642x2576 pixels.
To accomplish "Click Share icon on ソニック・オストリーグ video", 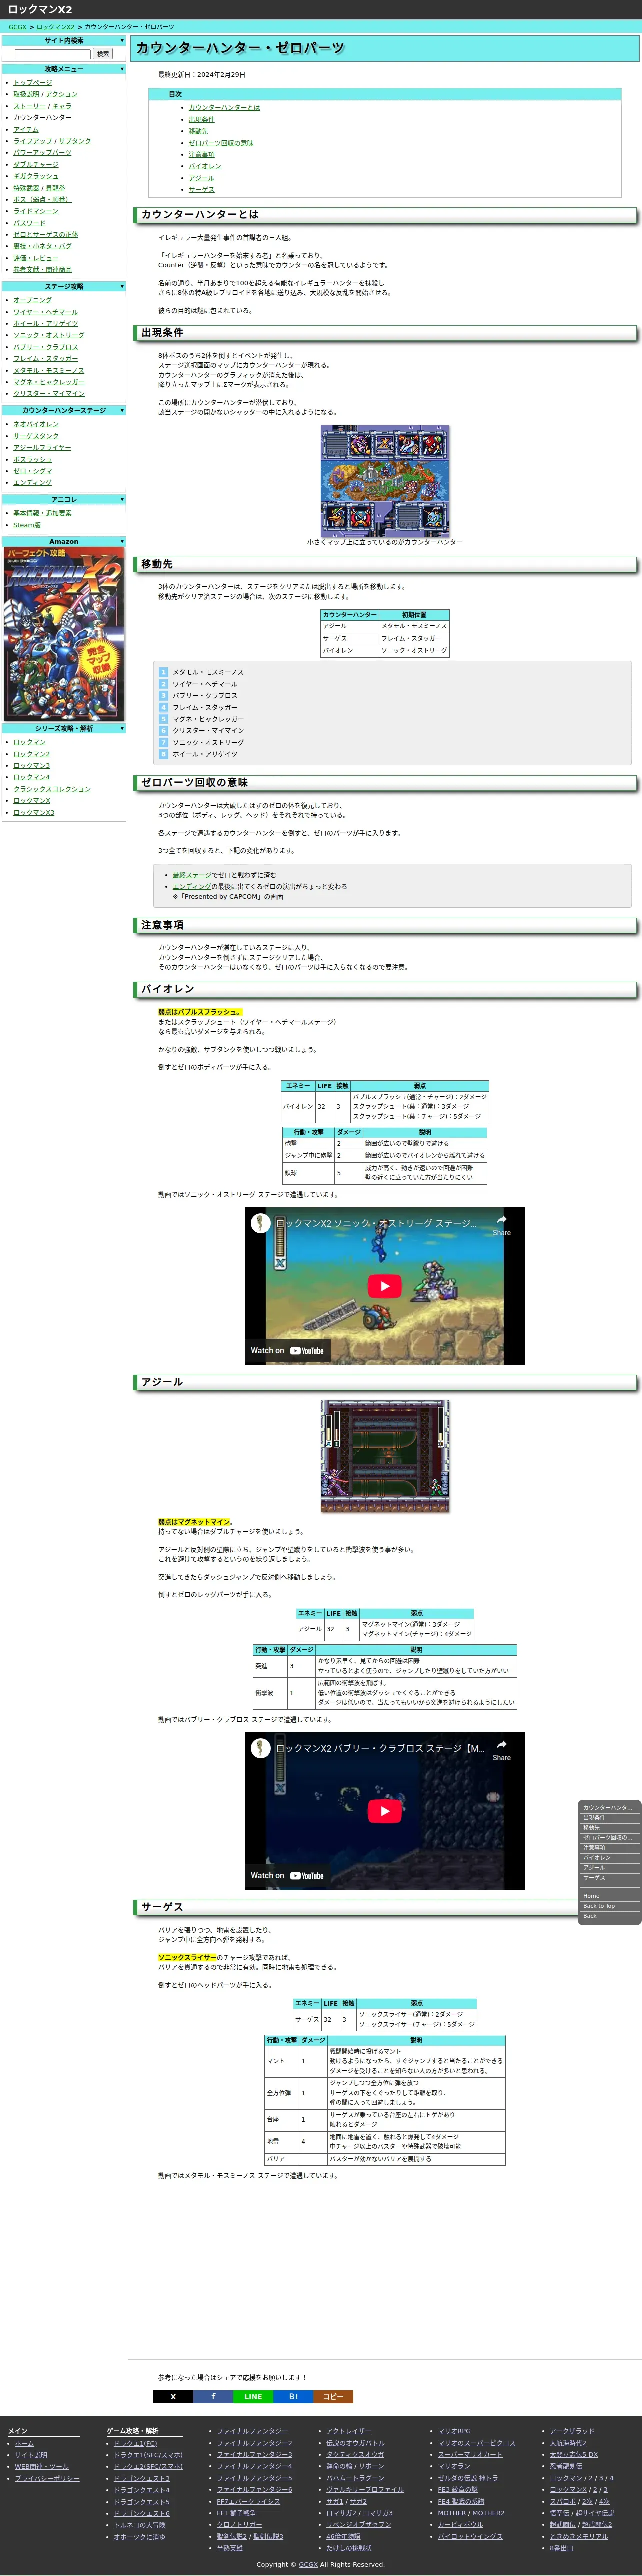I will click(501, 1224).
